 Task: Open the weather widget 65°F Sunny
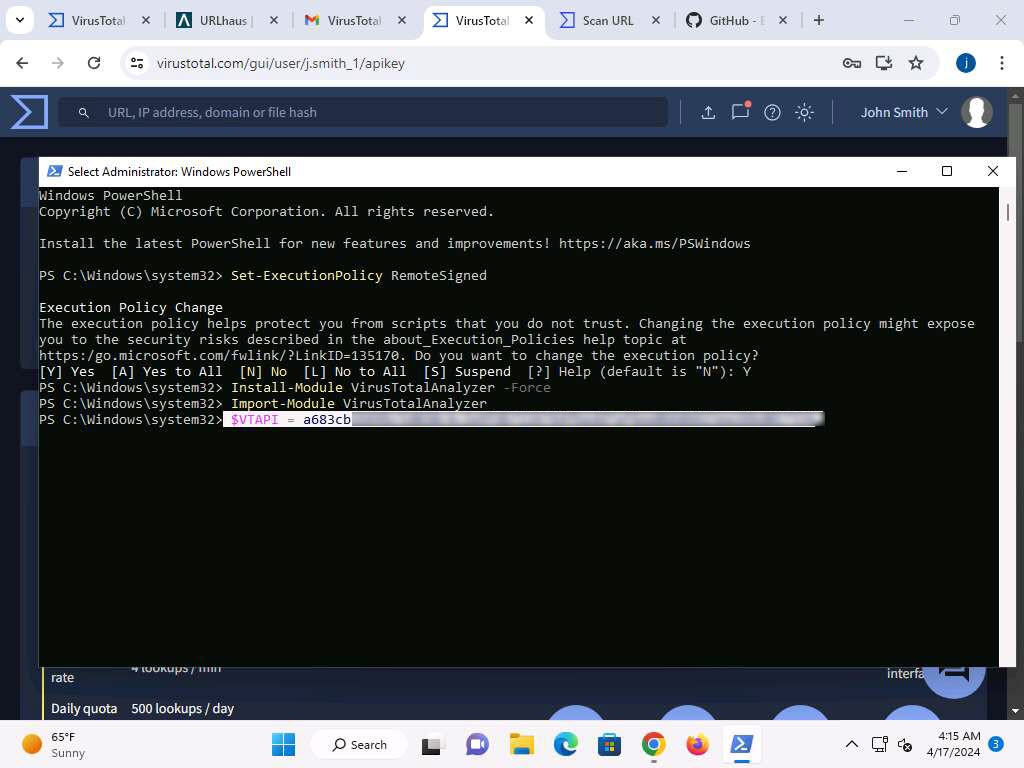54,744
